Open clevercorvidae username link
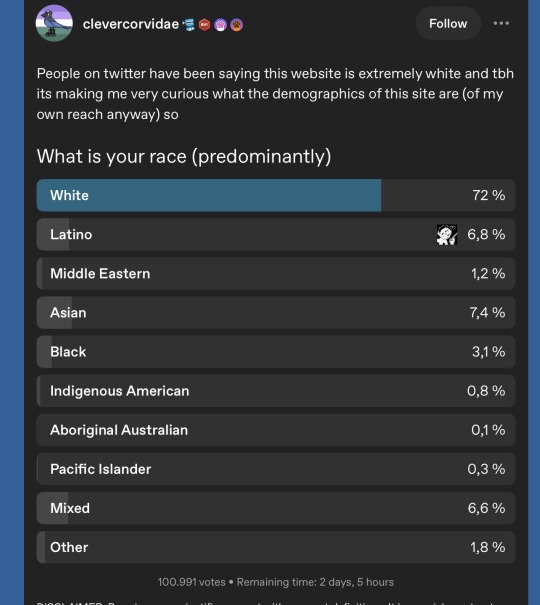 (131, 24)
